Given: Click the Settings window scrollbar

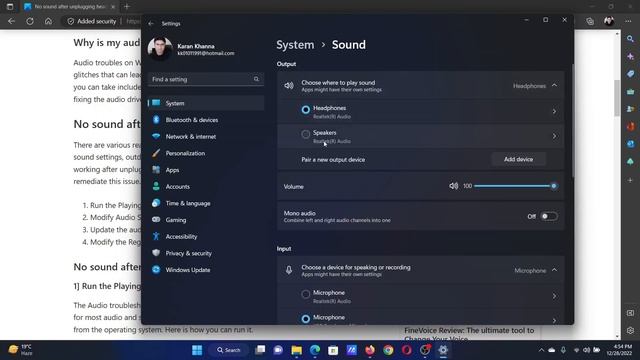Looking at the screenshot, I should tap(572, 120).
